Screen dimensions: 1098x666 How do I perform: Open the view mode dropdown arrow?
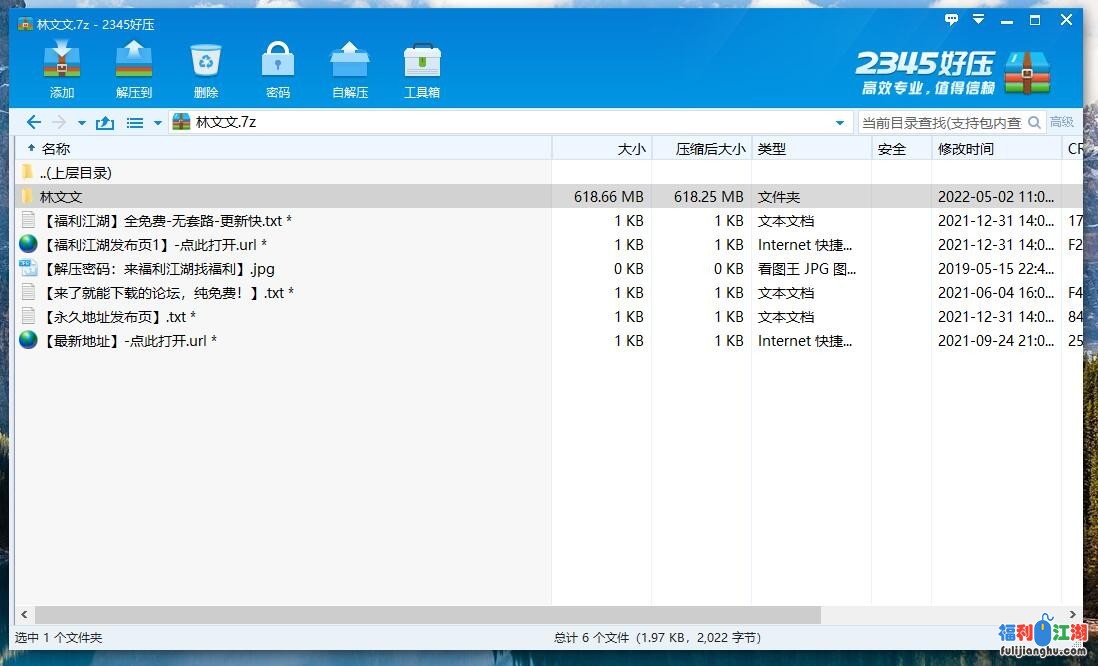pos(157,123)
